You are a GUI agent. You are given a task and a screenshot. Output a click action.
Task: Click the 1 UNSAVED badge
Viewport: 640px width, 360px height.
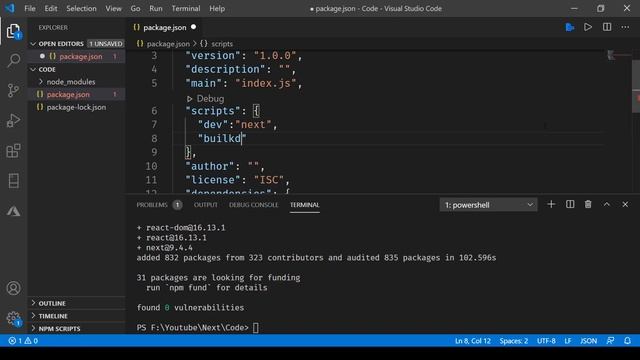click(x=106, y=44)
